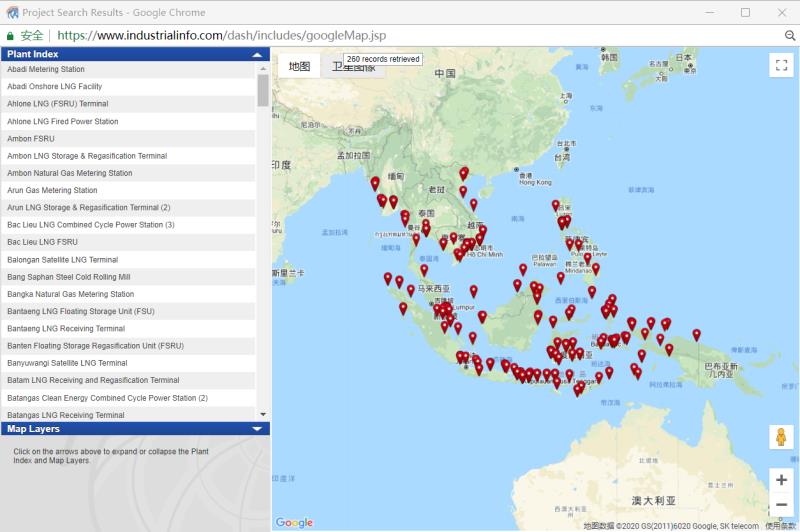Zoom in with the plus button

pyautogui.click(x=781, y=480)
